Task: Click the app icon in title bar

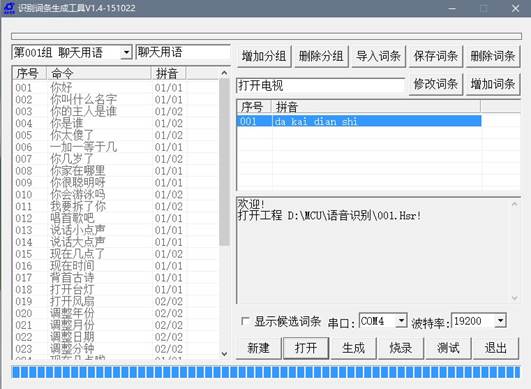Action: (9, 8)
